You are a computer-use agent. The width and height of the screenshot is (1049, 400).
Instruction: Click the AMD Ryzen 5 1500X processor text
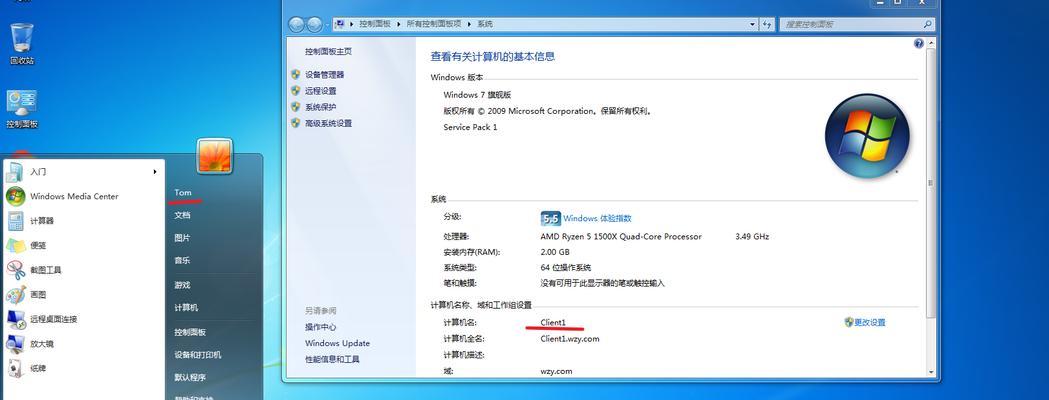(x=621, y=237)
